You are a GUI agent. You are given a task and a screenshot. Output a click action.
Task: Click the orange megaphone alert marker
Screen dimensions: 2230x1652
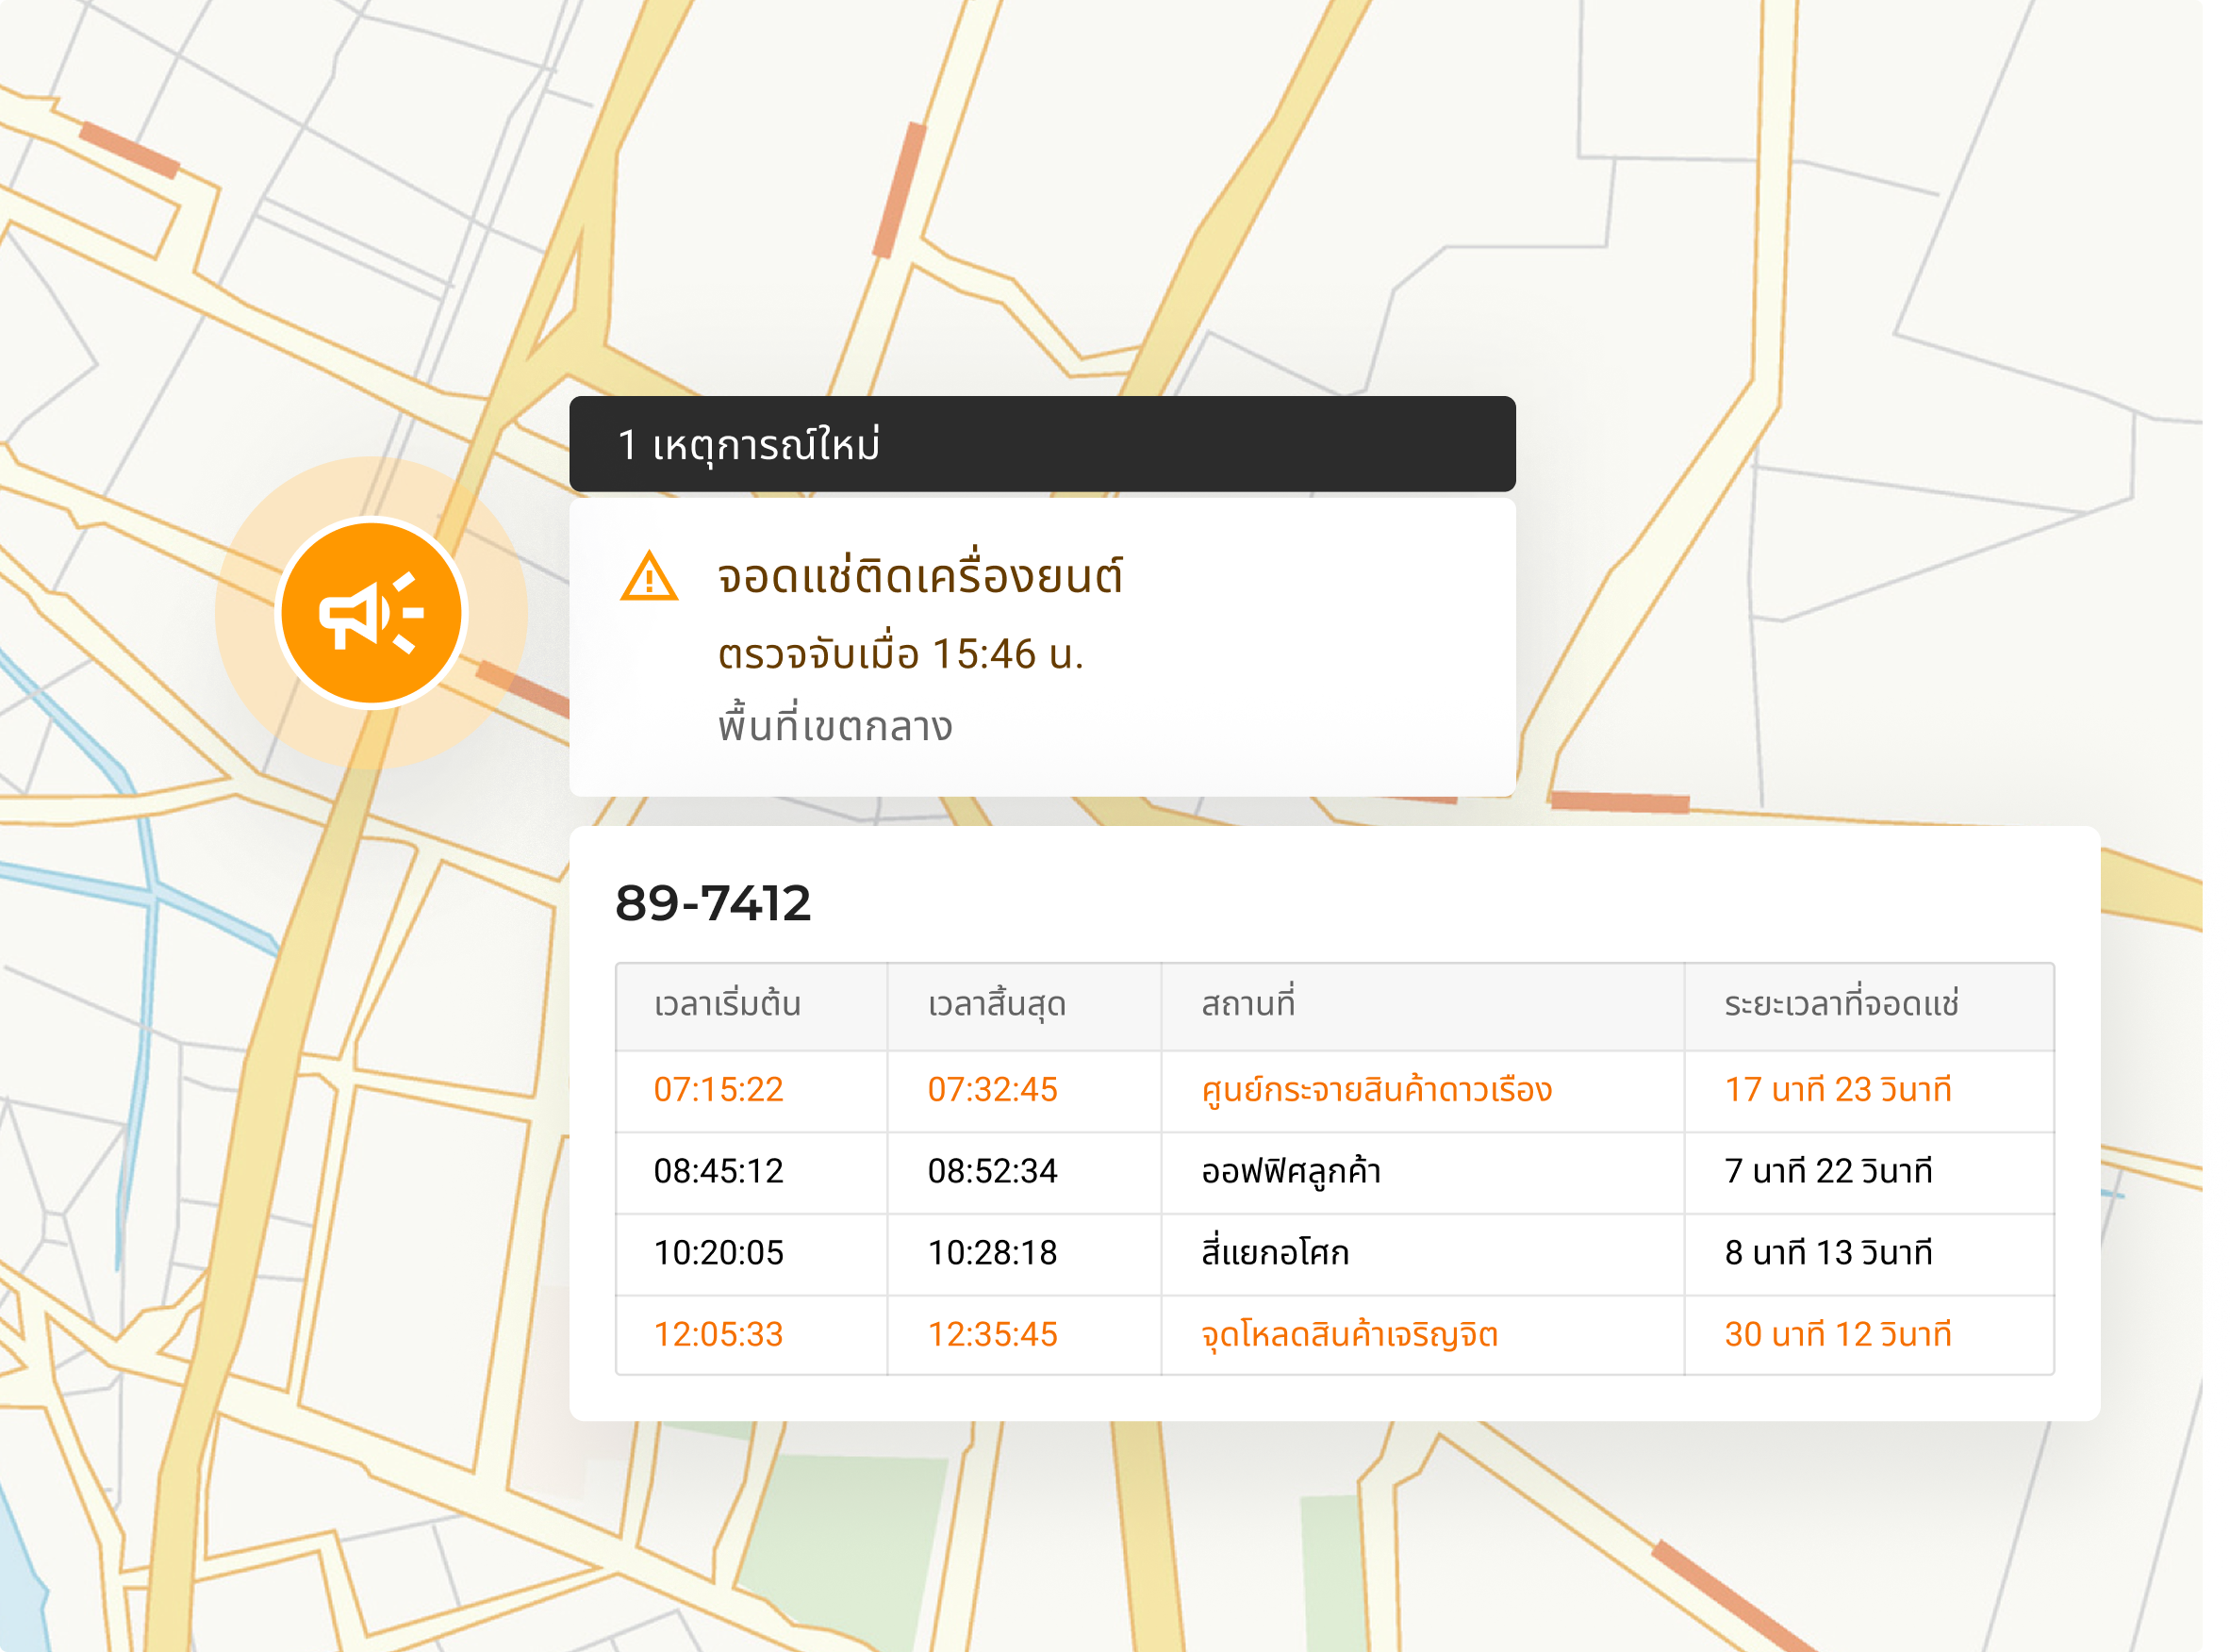pyautogui.click(x=371, y=612)
